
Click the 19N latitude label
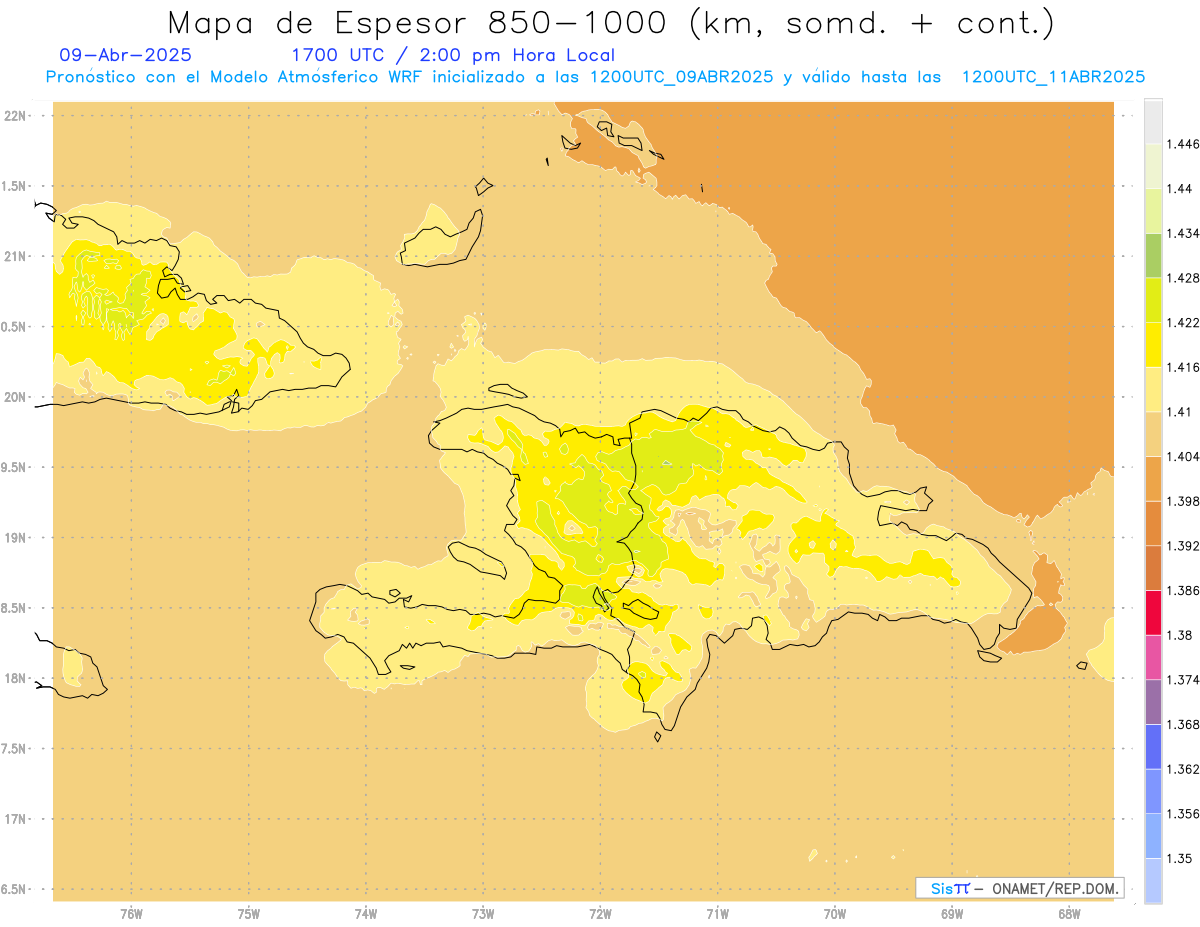pyautogui.click(x=15, y=537)
